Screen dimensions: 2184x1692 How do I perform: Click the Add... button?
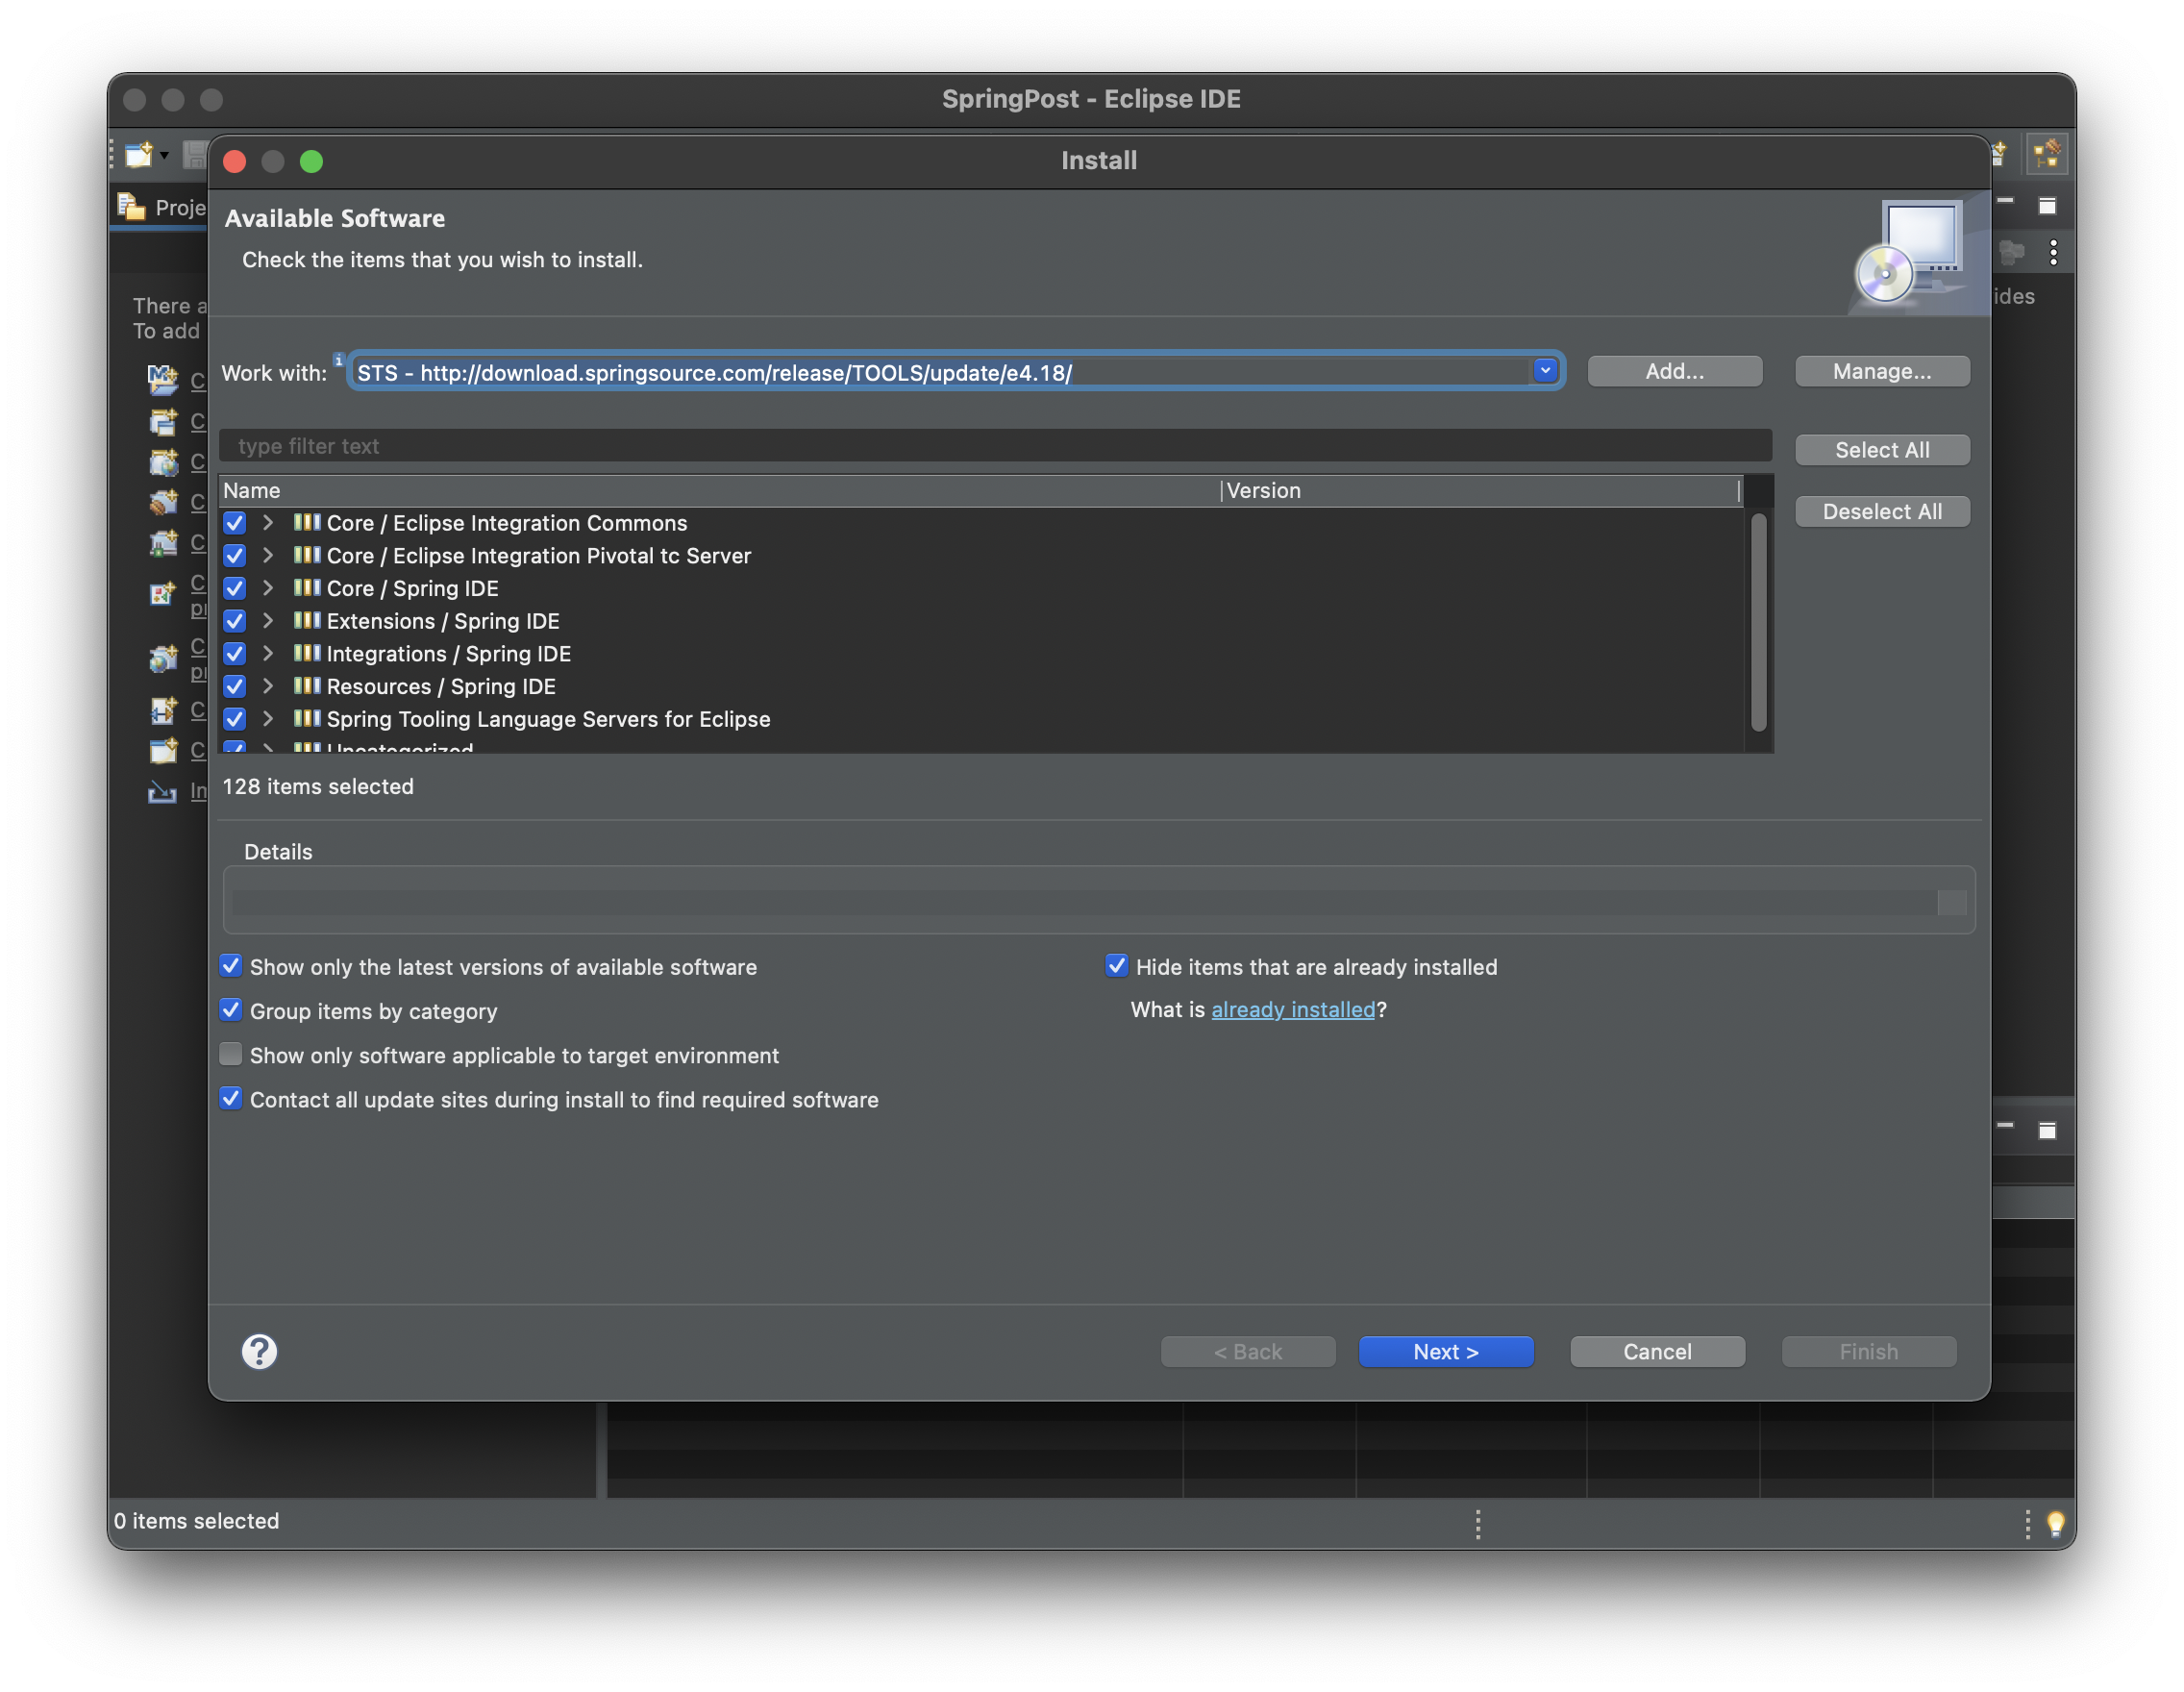[1674, 371]
